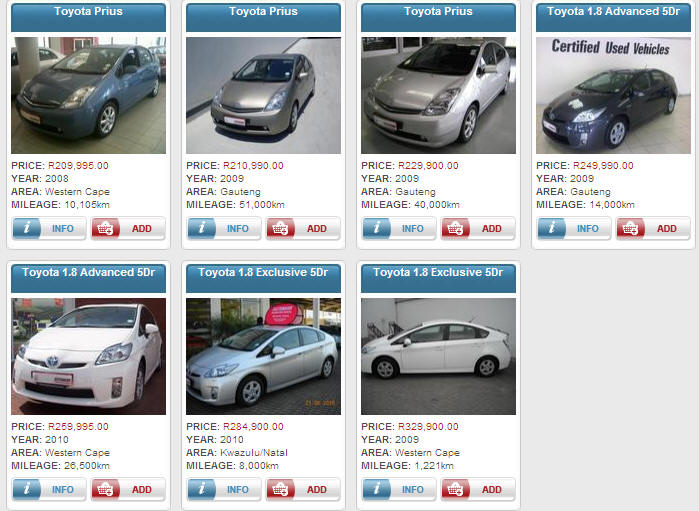The height and width of the screenshot is (511, 699).
Task: Click info icon for R209,995 blue Prius
Action: coord(27,228)
